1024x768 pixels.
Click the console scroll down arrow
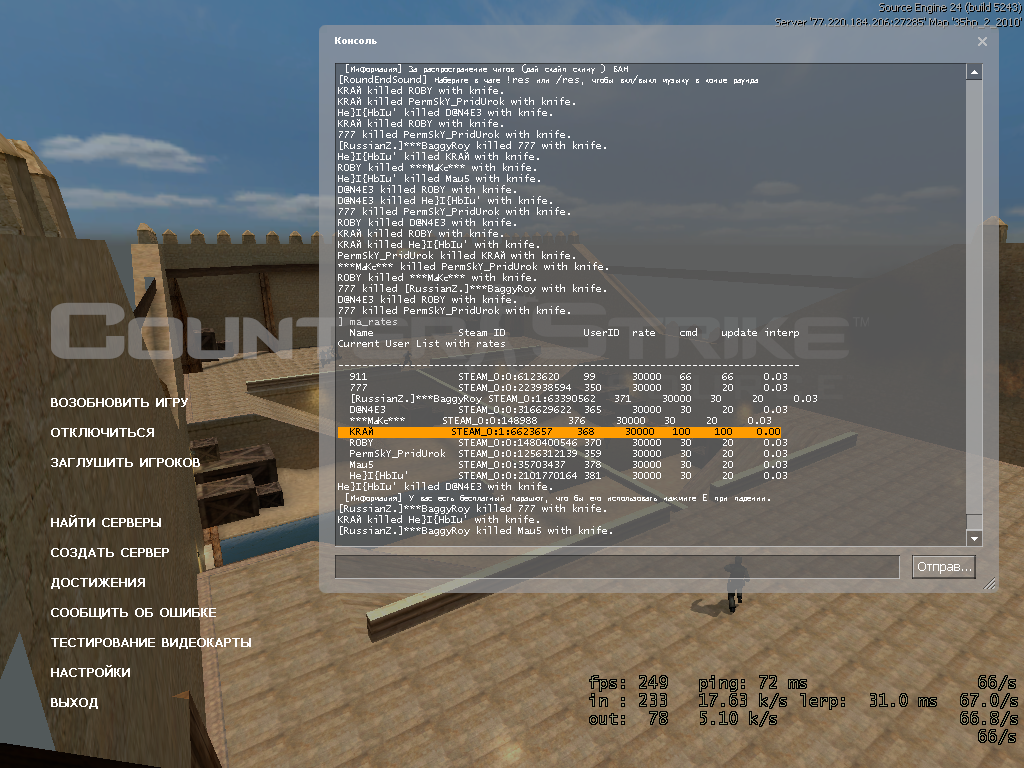tap(974, 538)
